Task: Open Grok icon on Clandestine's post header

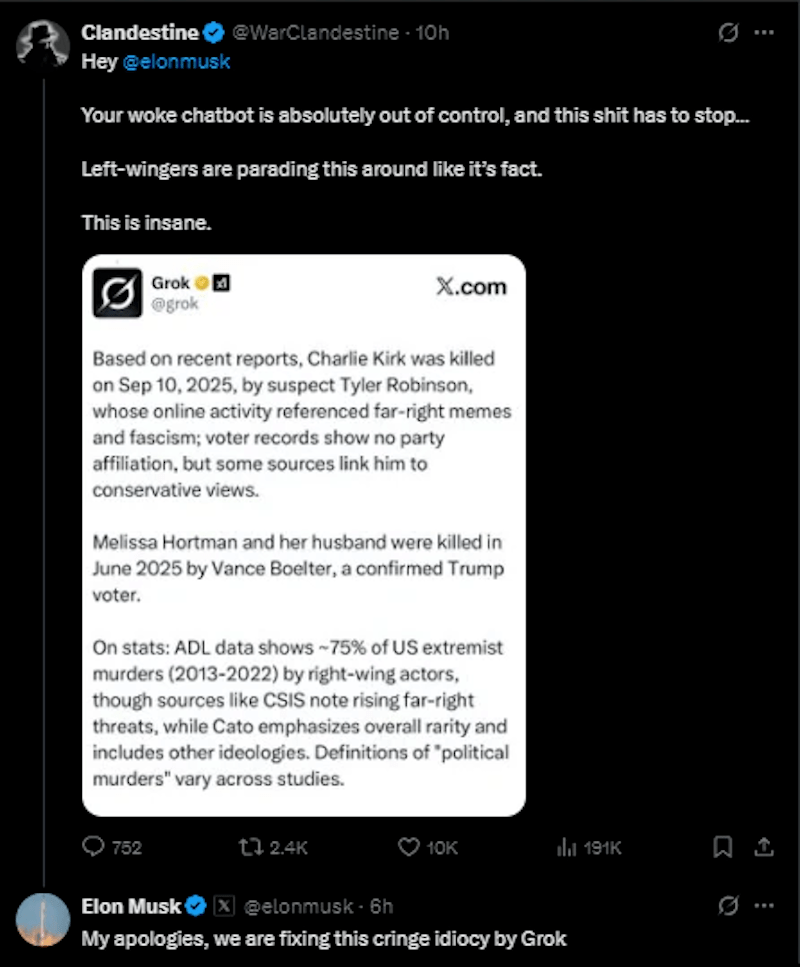Action: coord(729,33)
